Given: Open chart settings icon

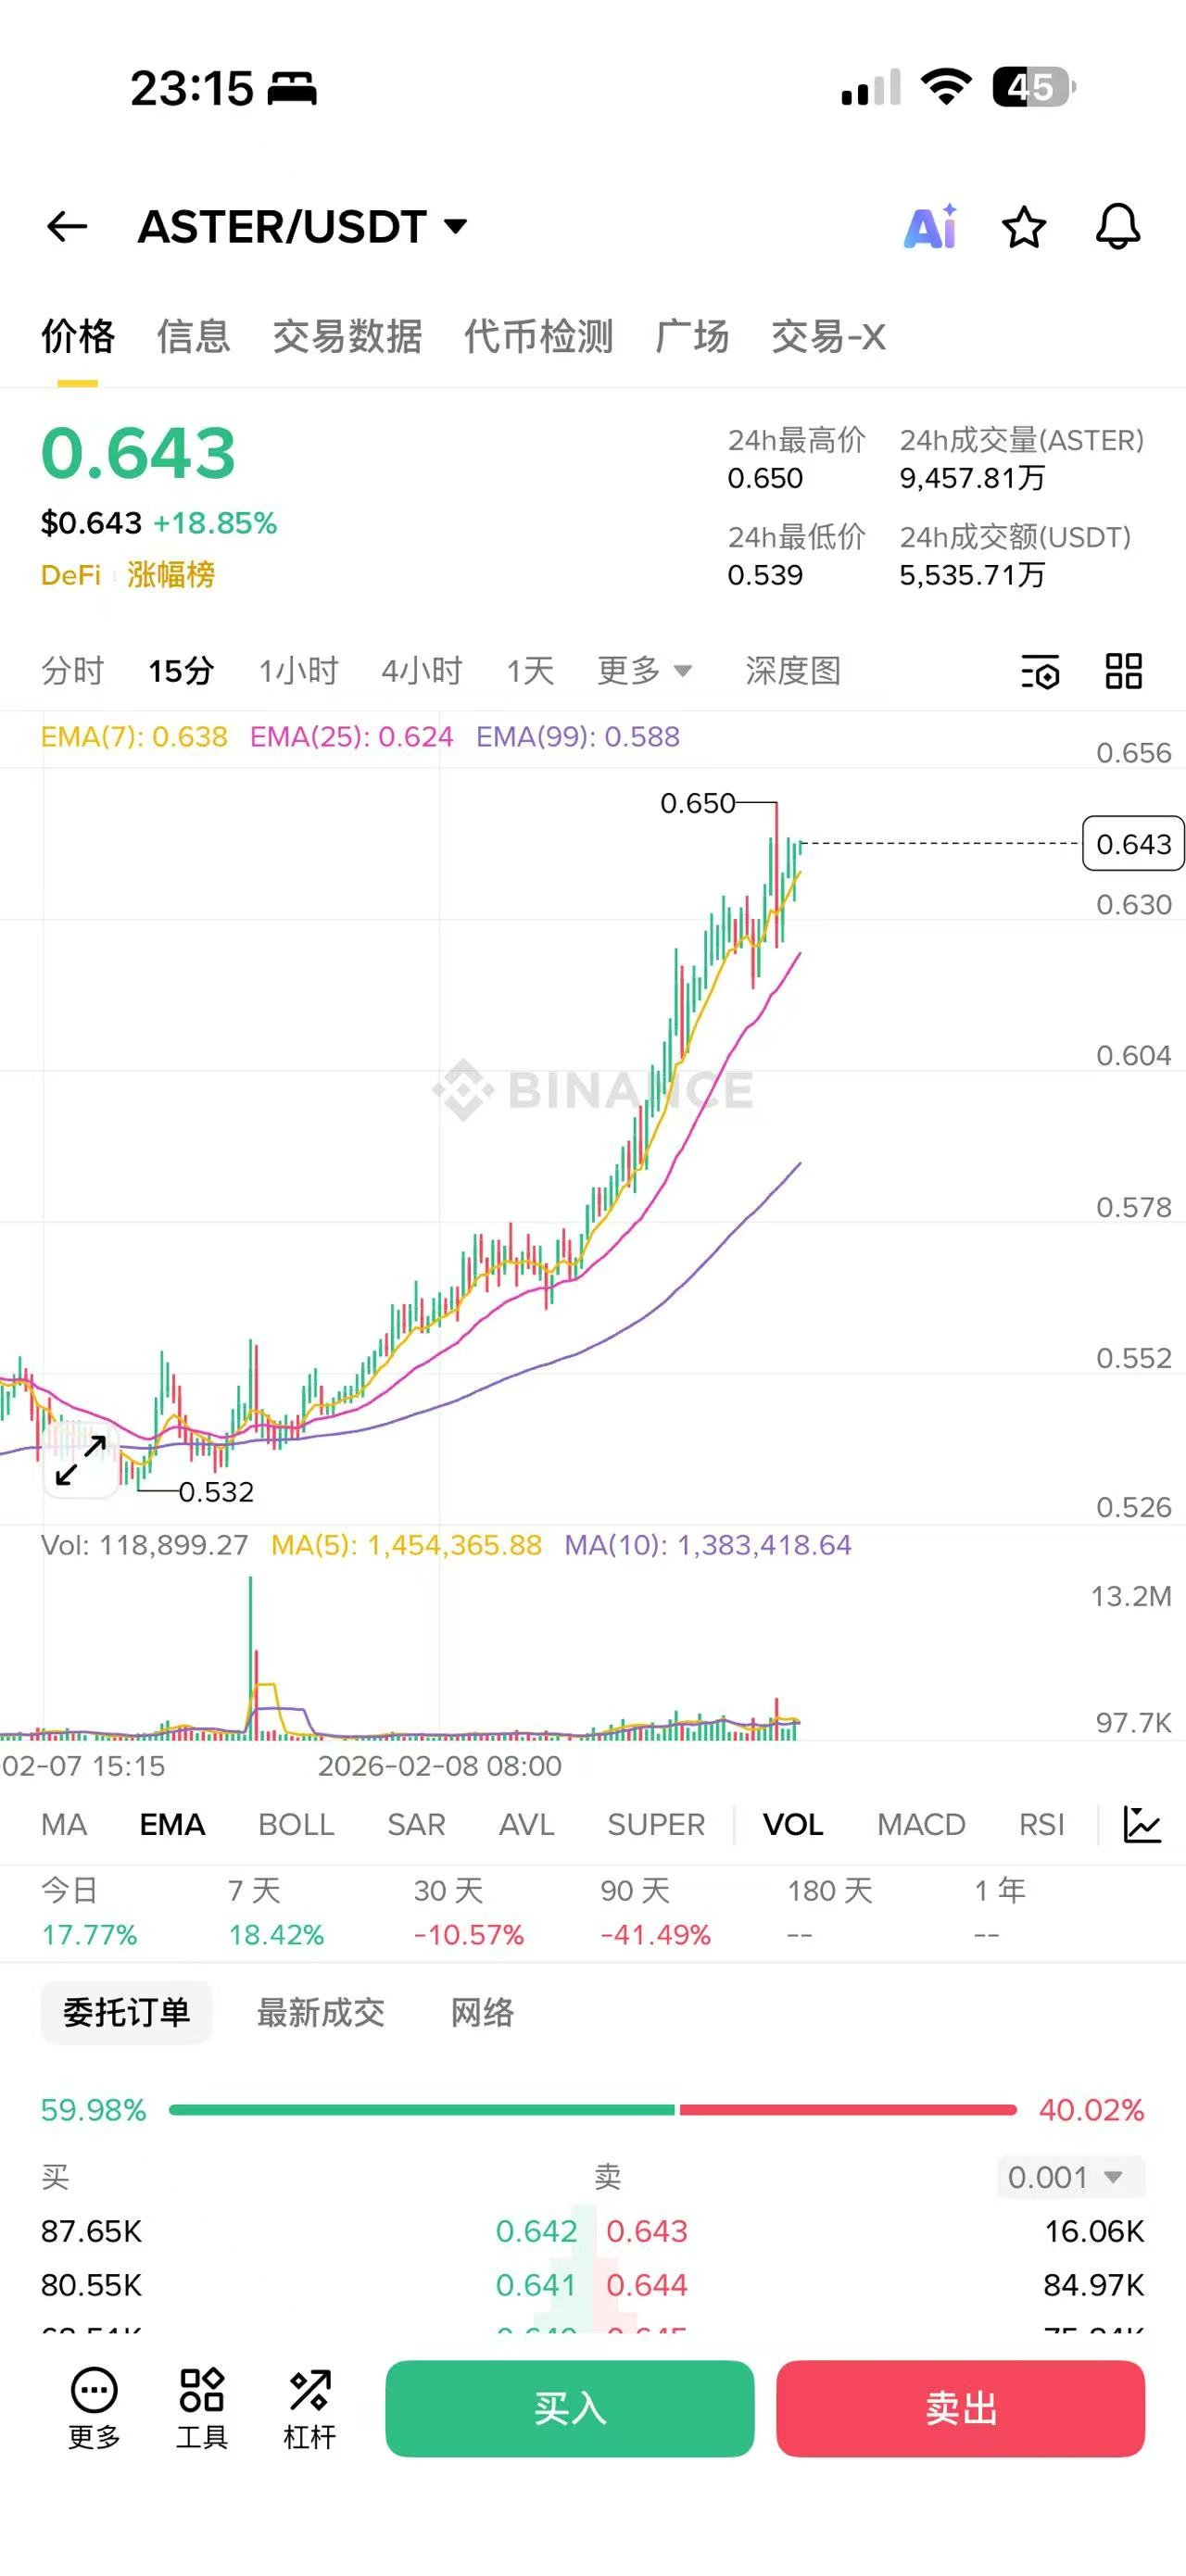Looking at the screenshot, I should click(x=1040, y=671).
